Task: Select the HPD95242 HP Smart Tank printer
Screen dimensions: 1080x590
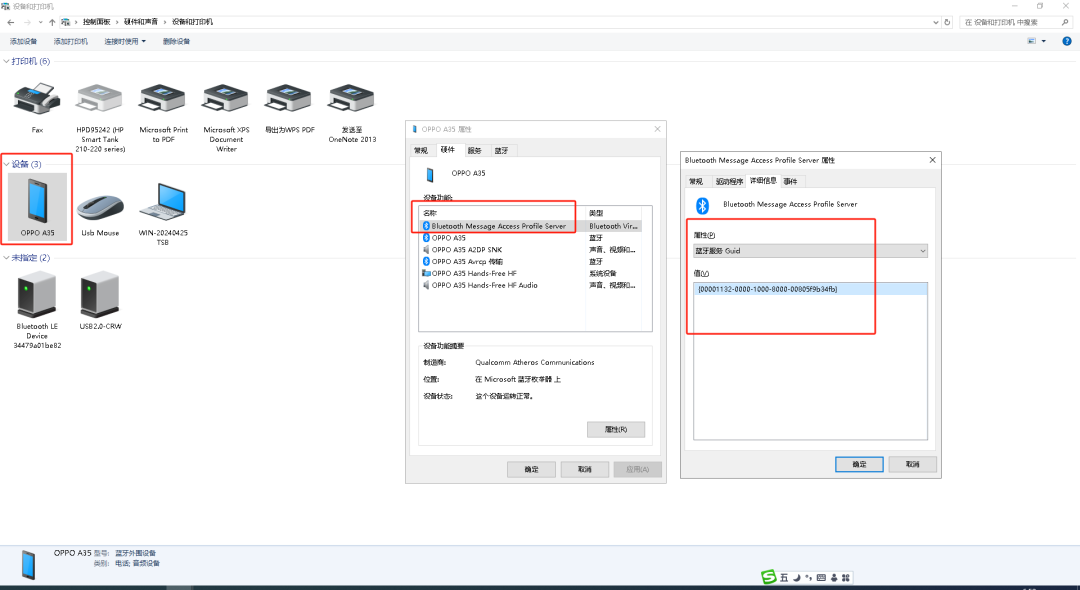Action: coord(99,100)
